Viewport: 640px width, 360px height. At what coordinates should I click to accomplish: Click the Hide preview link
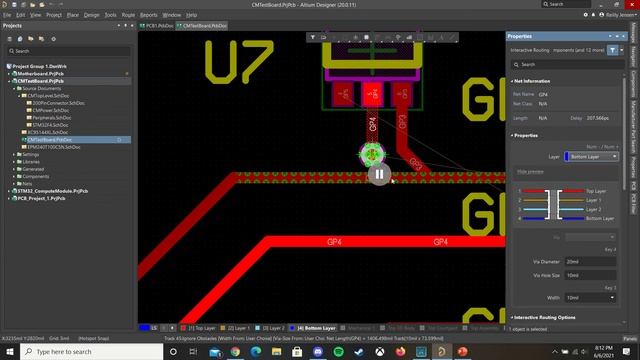[x=530, y=172]
